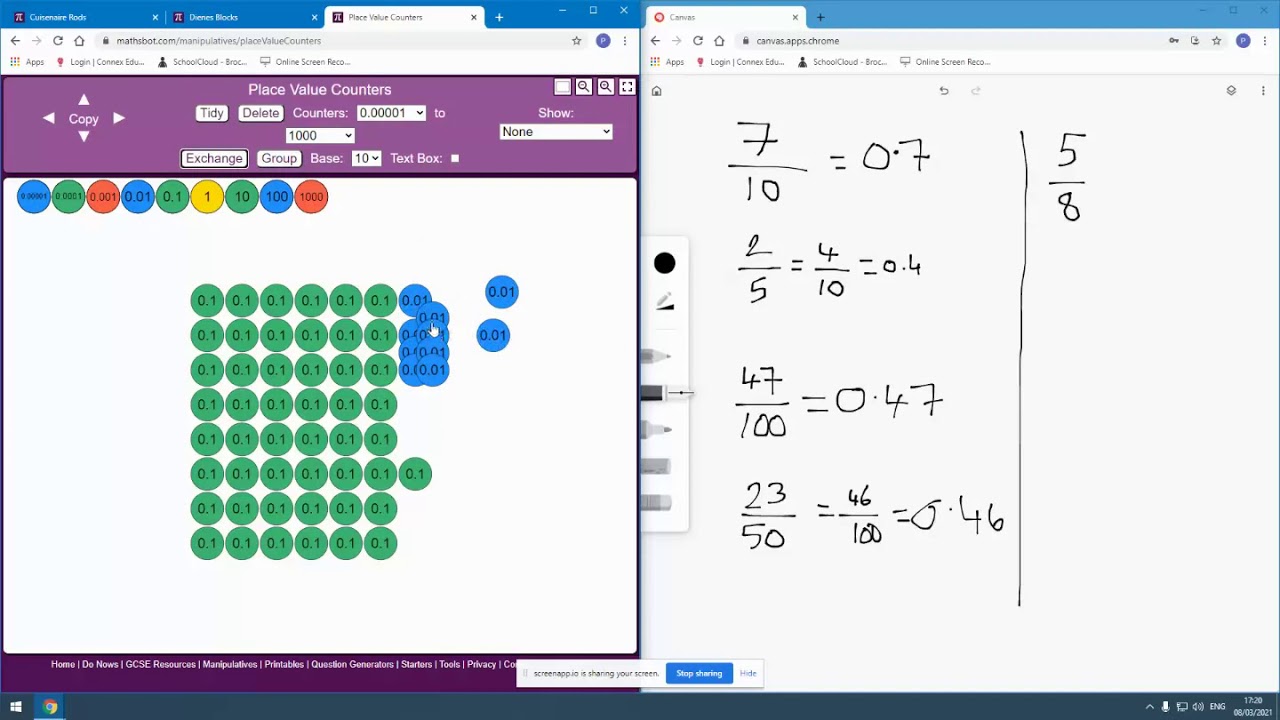Viewport: 1280px width, 720px height.
Task: Open the Manipulatives footer link
Action: 230,664
